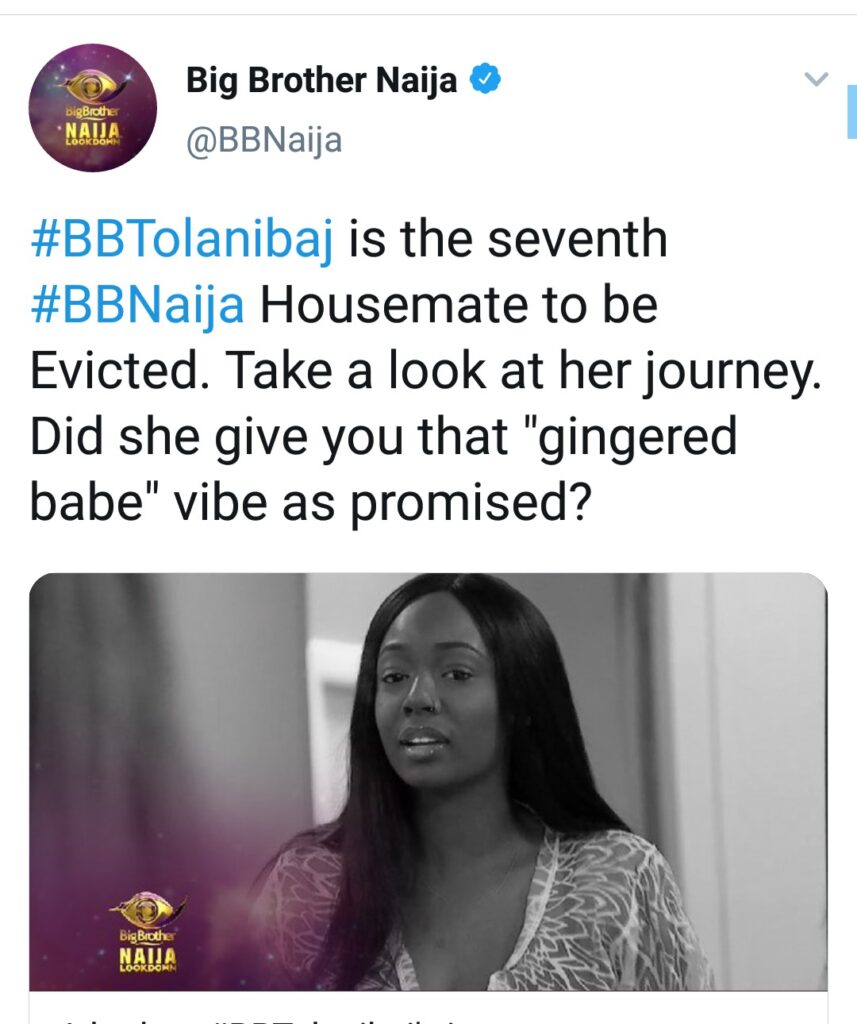
Task: Click the blue scrollbar indicator on right edge
Action: click(x=852, y=112)
